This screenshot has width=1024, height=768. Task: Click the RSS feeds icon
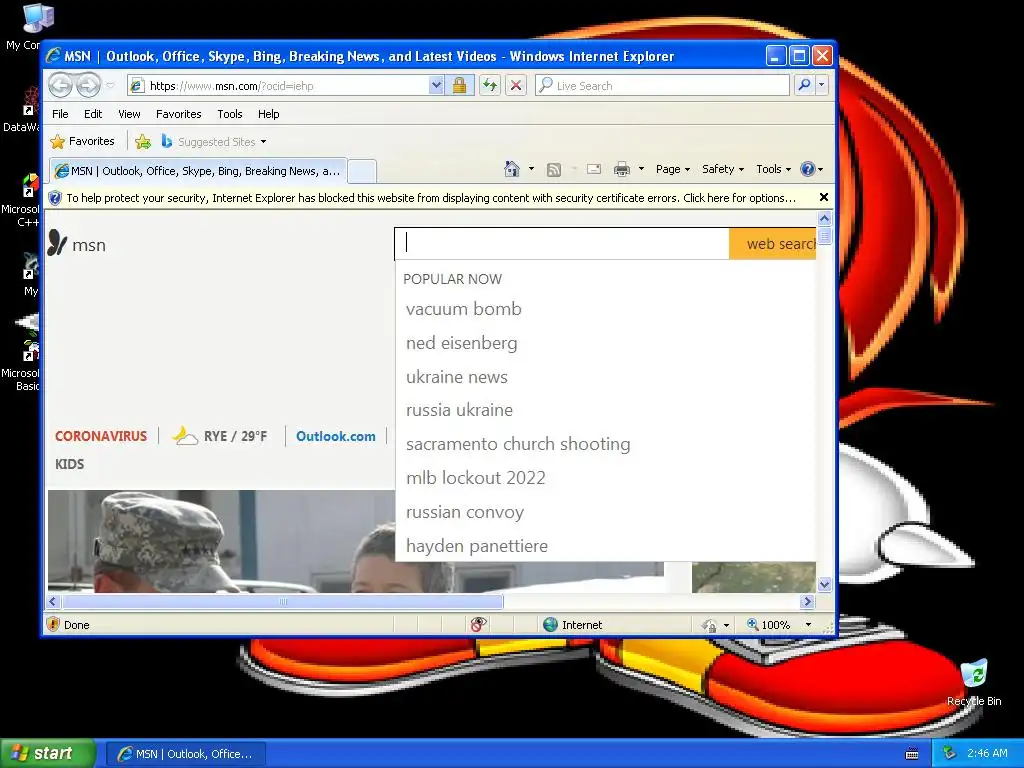point(554,170)
